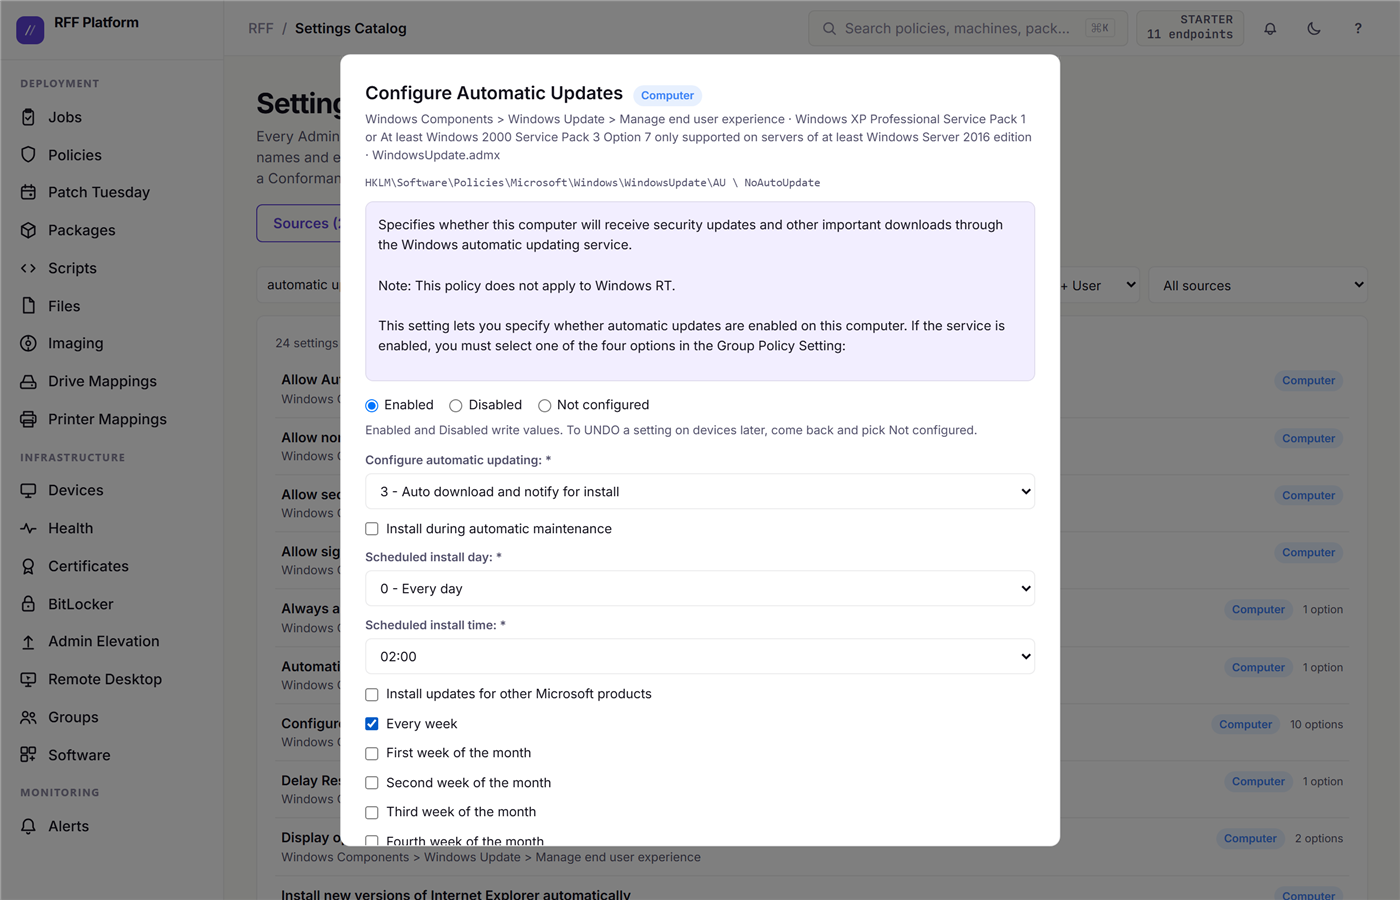Check Install updates for other Microsoft products

coord(372,694)
